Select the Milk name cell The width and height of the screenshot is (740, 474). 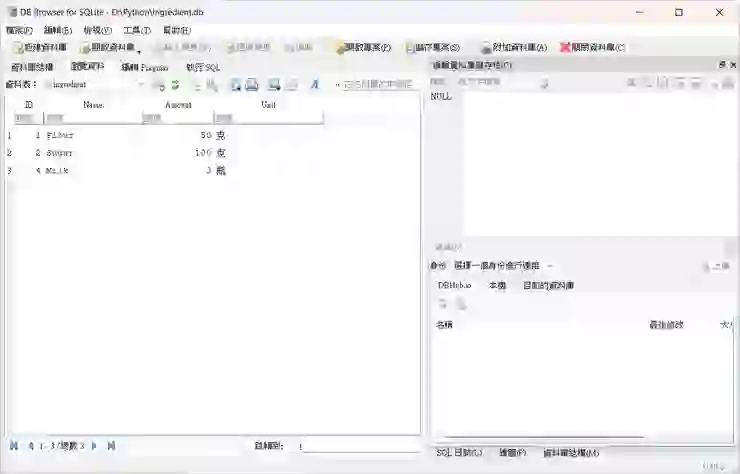(93, 170)
